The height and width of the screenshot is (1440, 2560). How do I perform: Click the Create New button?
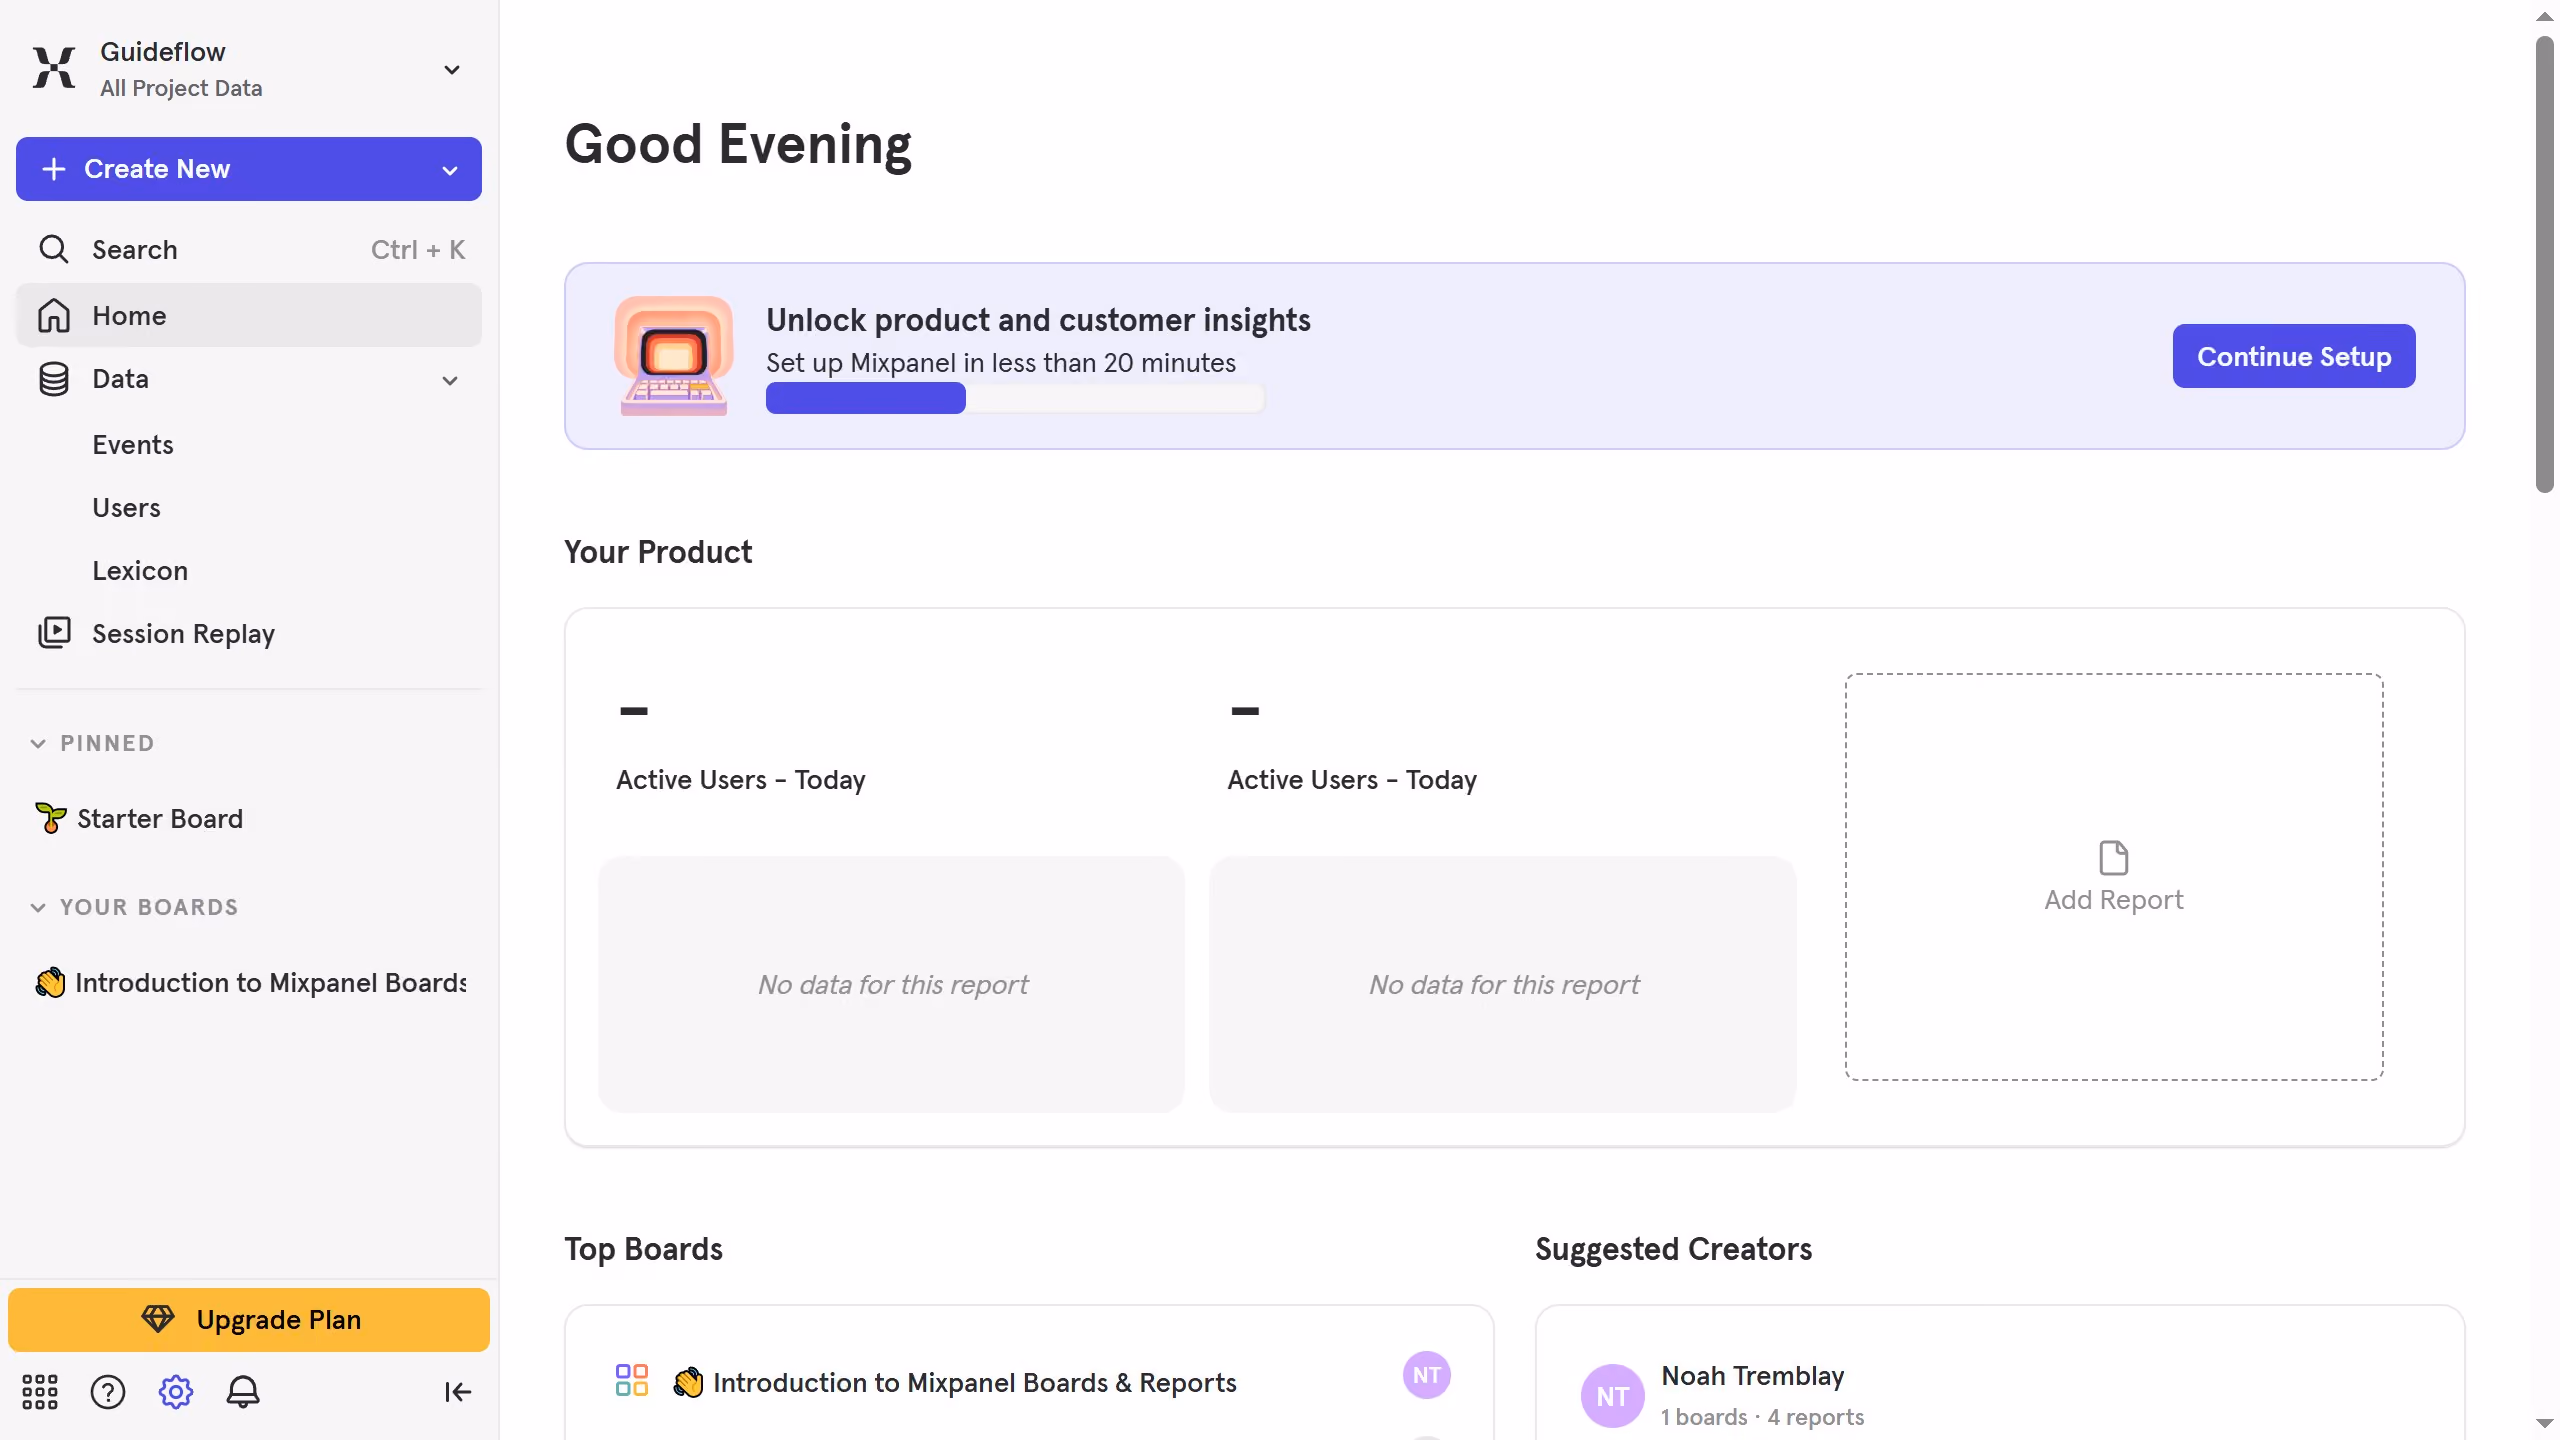249,169
